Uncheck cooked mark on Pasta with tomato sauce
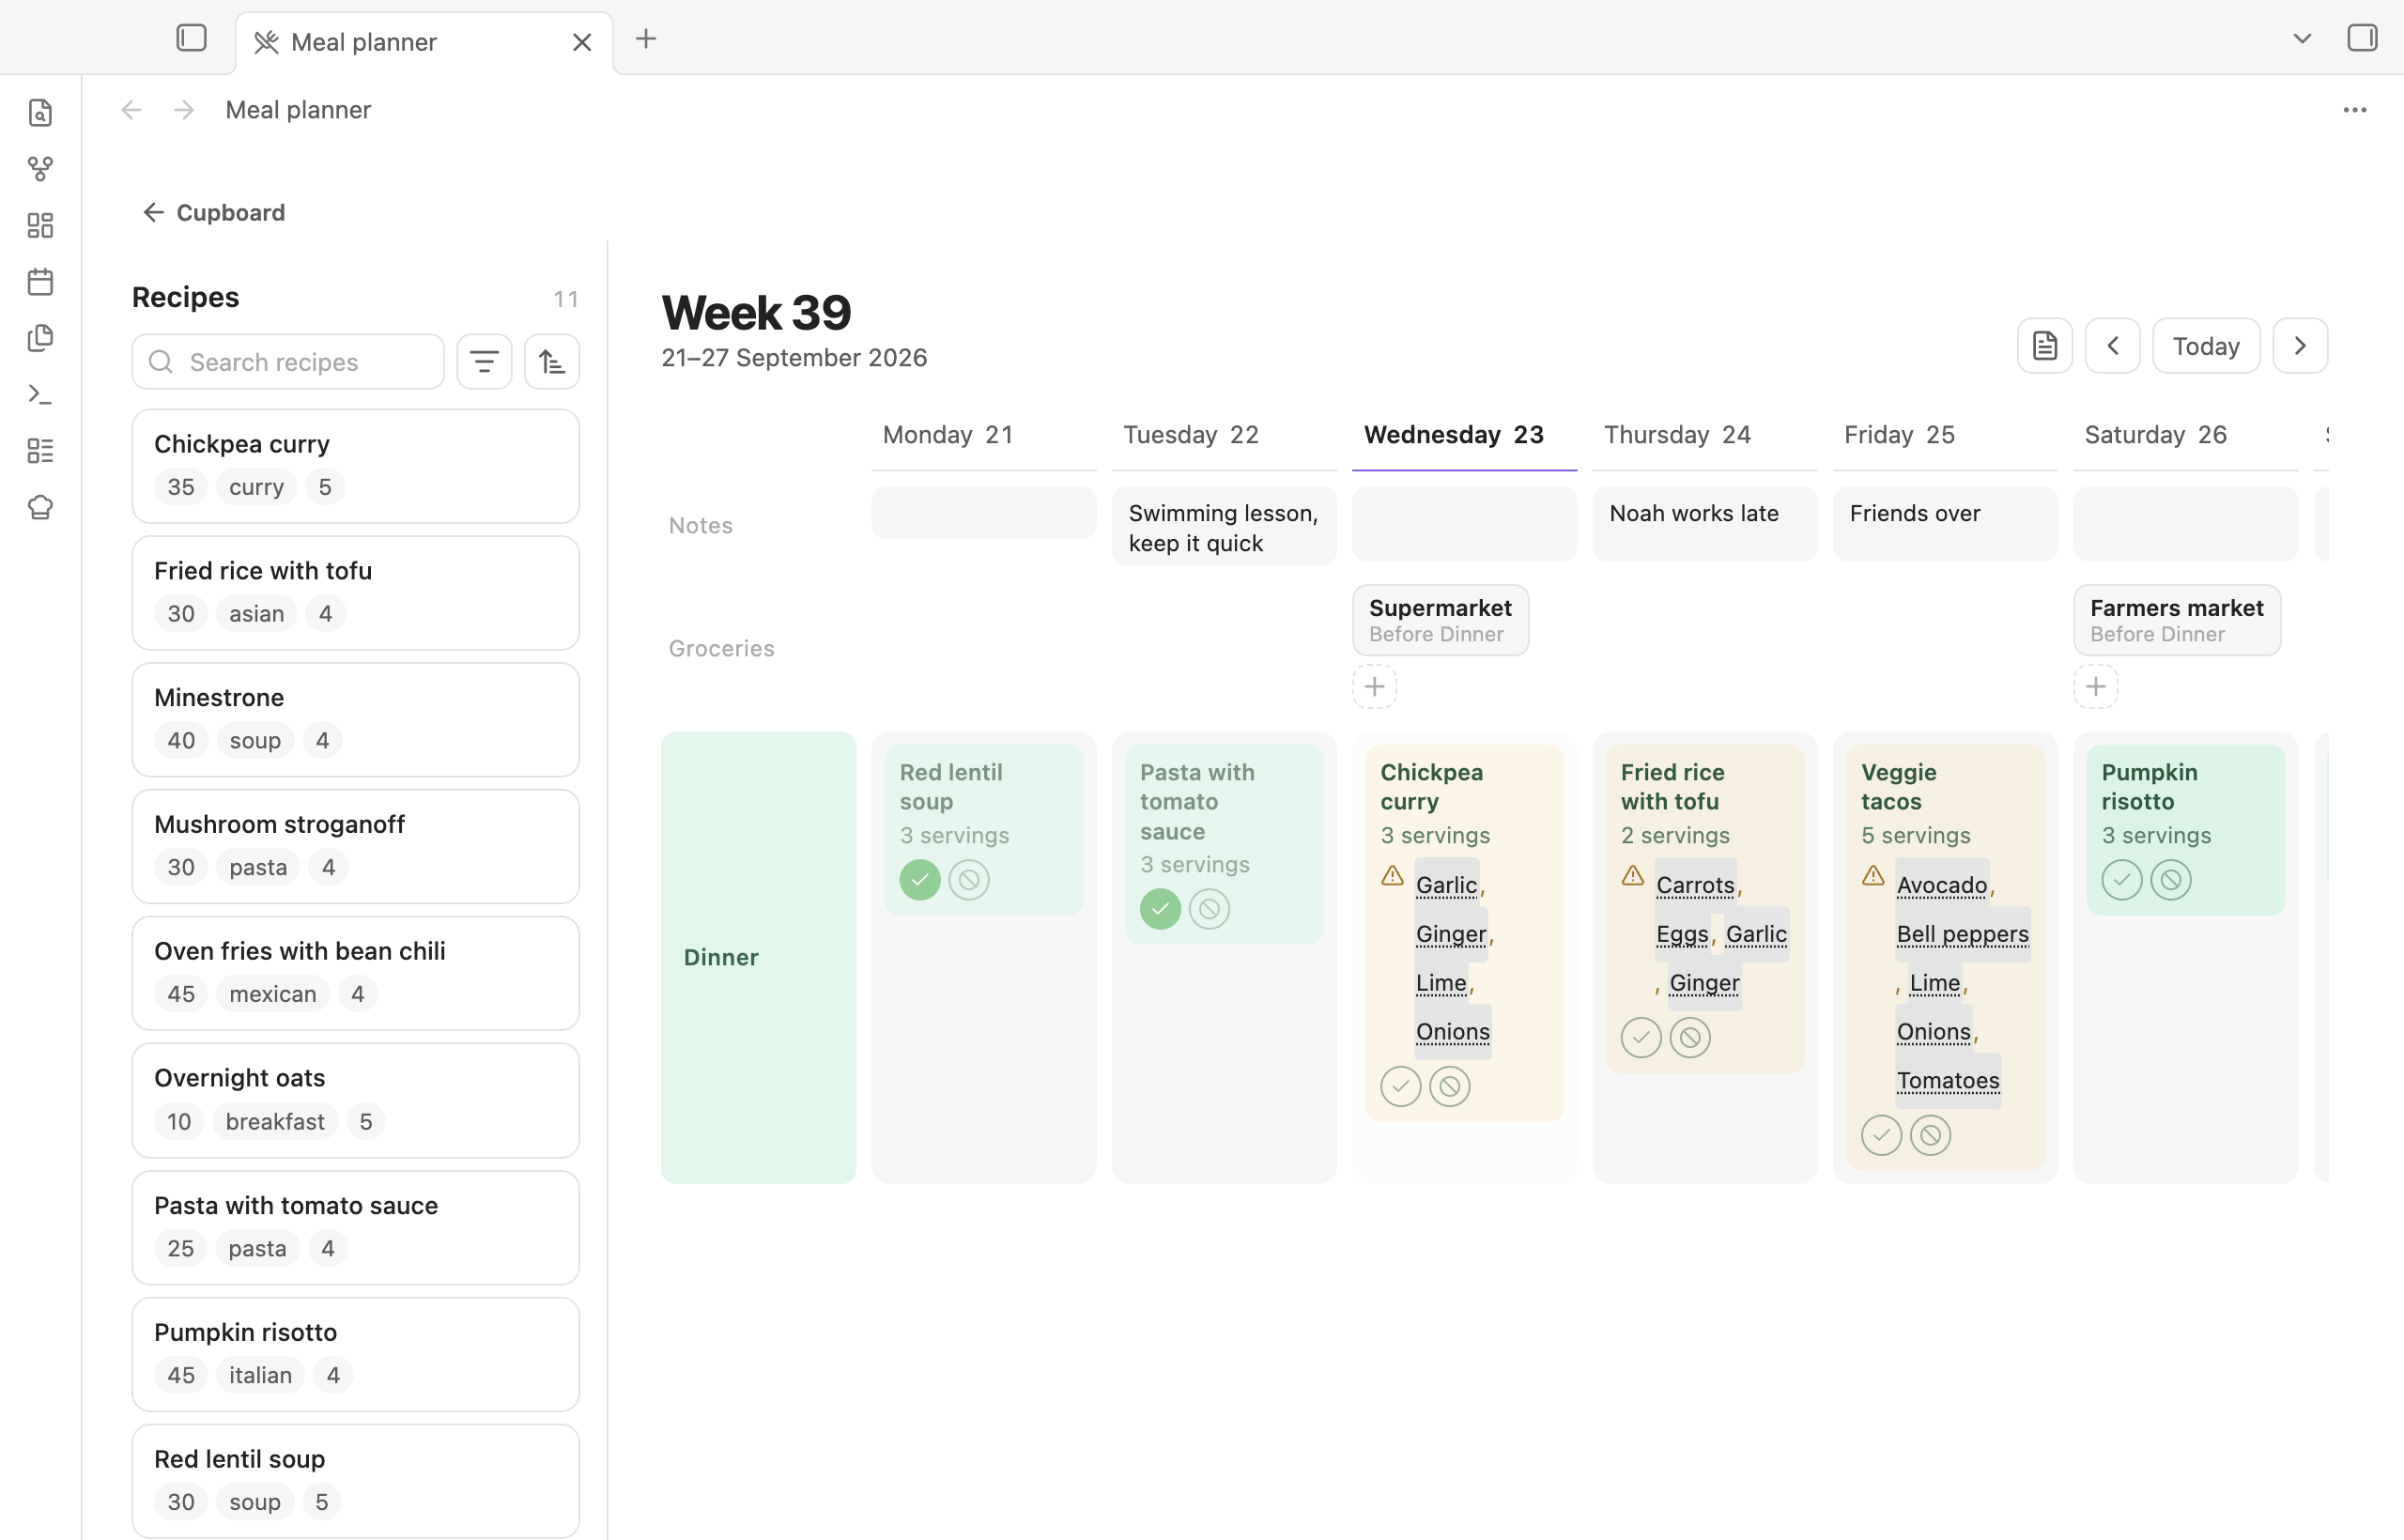Viewport: 2404px width, 1540px height. tap(1160, 909)
